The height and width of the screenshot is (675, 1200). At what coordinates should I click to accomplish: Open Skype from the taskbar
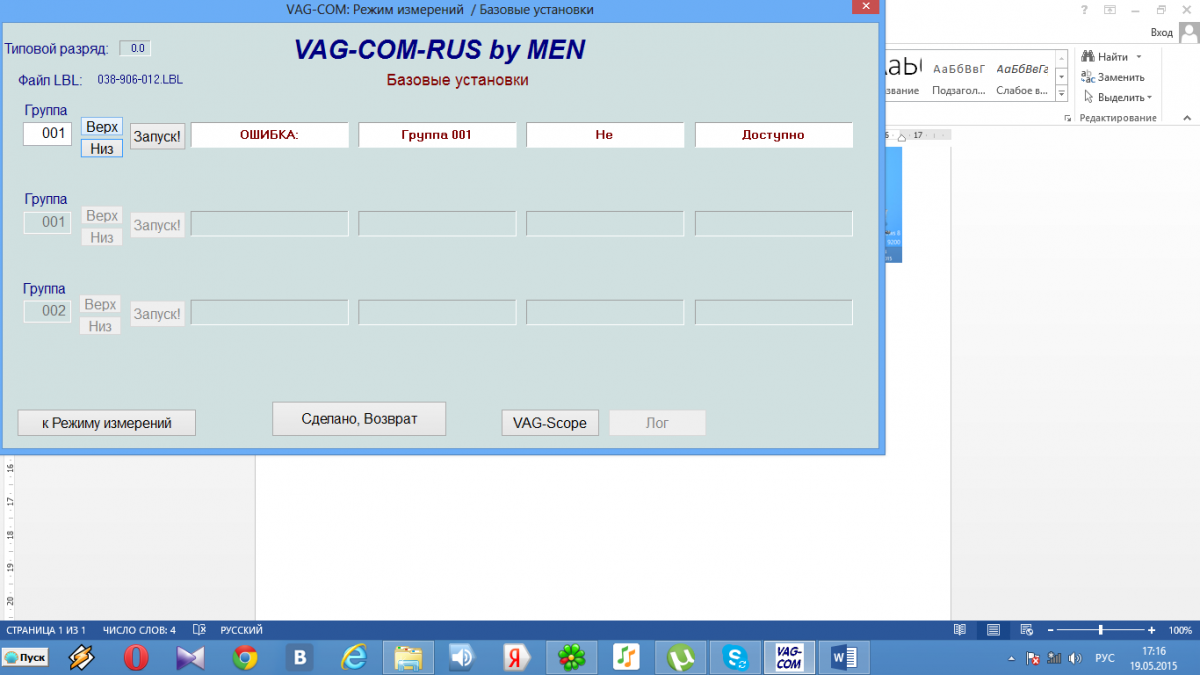(x=736, y=657)
